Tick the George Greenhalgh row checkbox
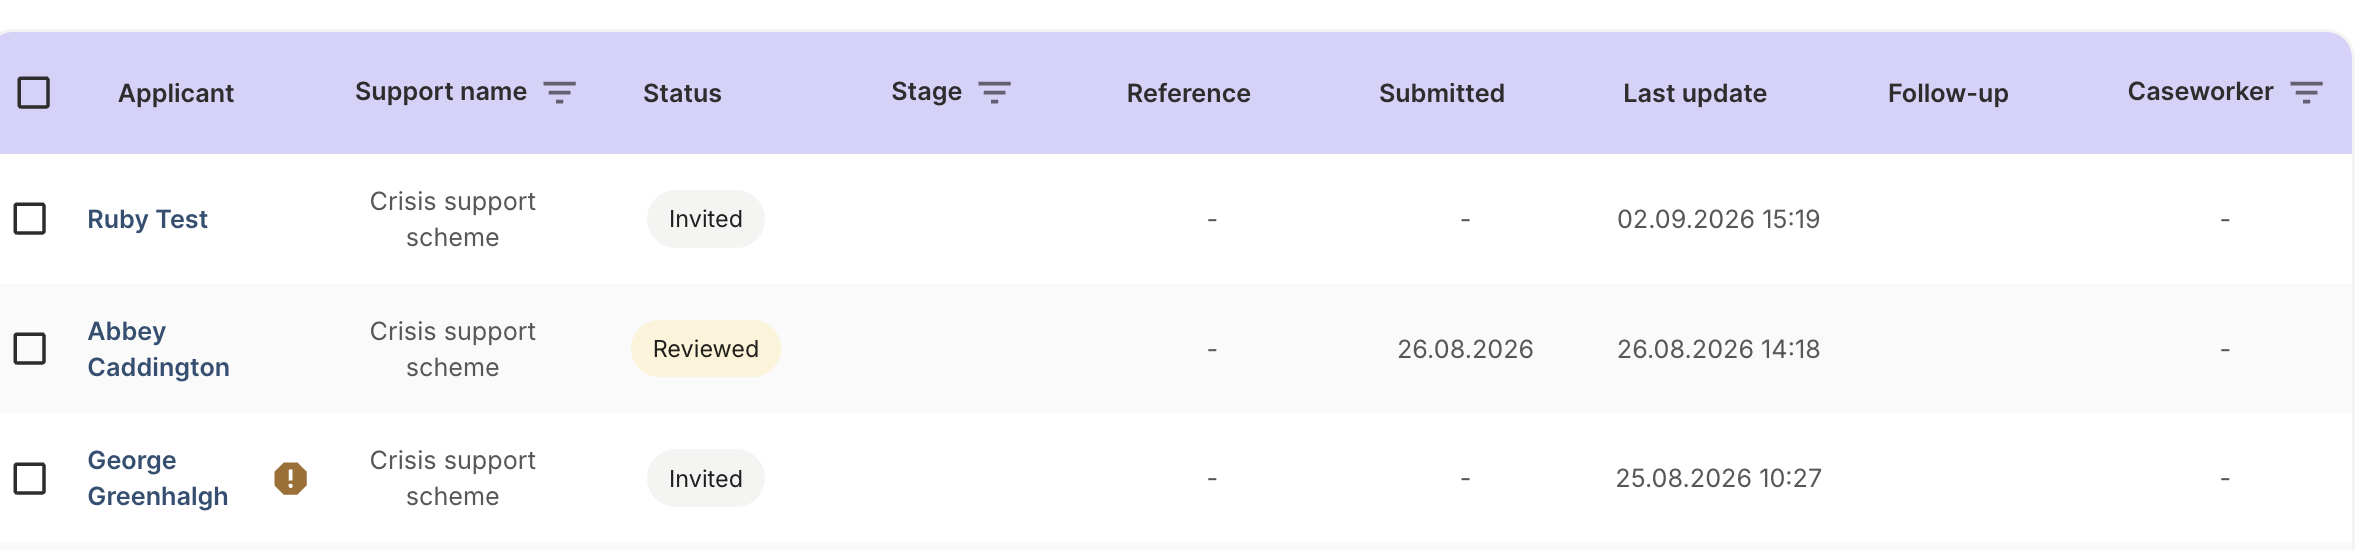Image resolution: width=2375 pixels, height=551 pixels. (30, 478)
